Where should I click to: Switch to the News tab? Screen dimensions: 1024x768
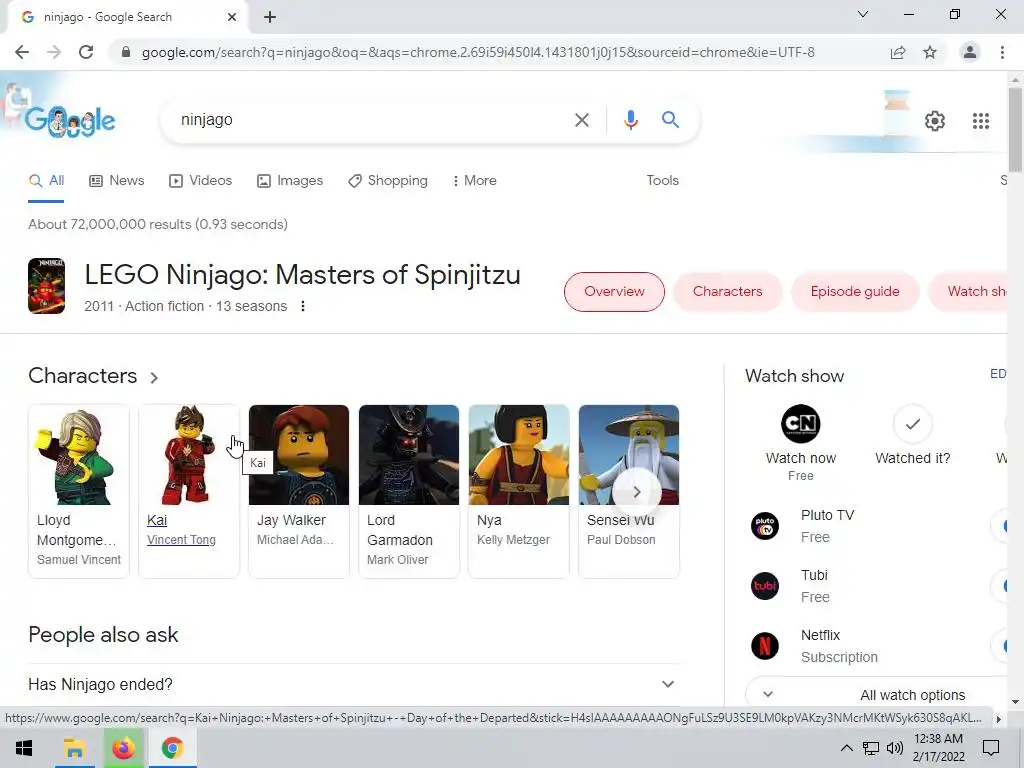[x=117, y=181]
